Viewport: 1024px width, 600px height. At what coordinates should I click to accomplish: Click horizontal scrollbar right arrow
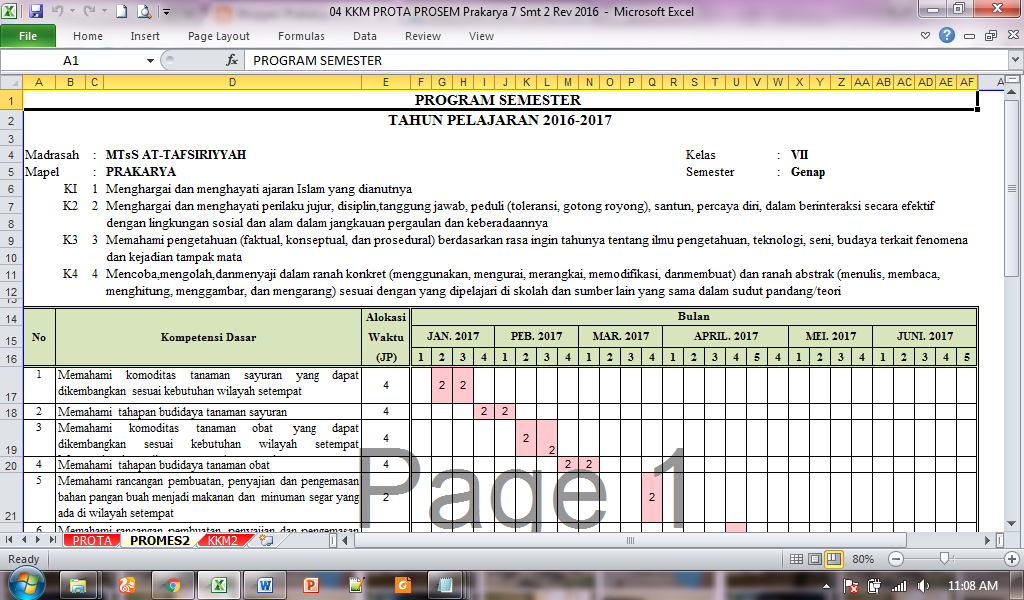pyautogui.click(x=987, y=540)
